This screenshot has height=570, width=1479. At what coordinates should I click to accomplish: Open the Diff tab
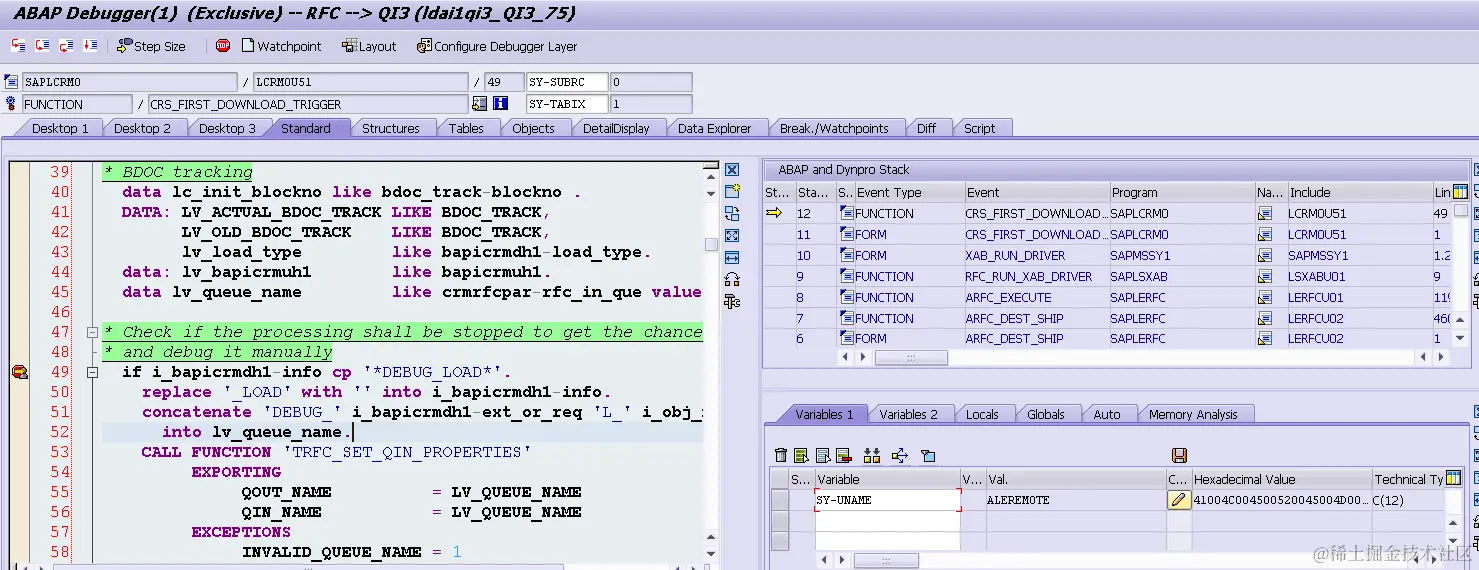click(927, 128)
